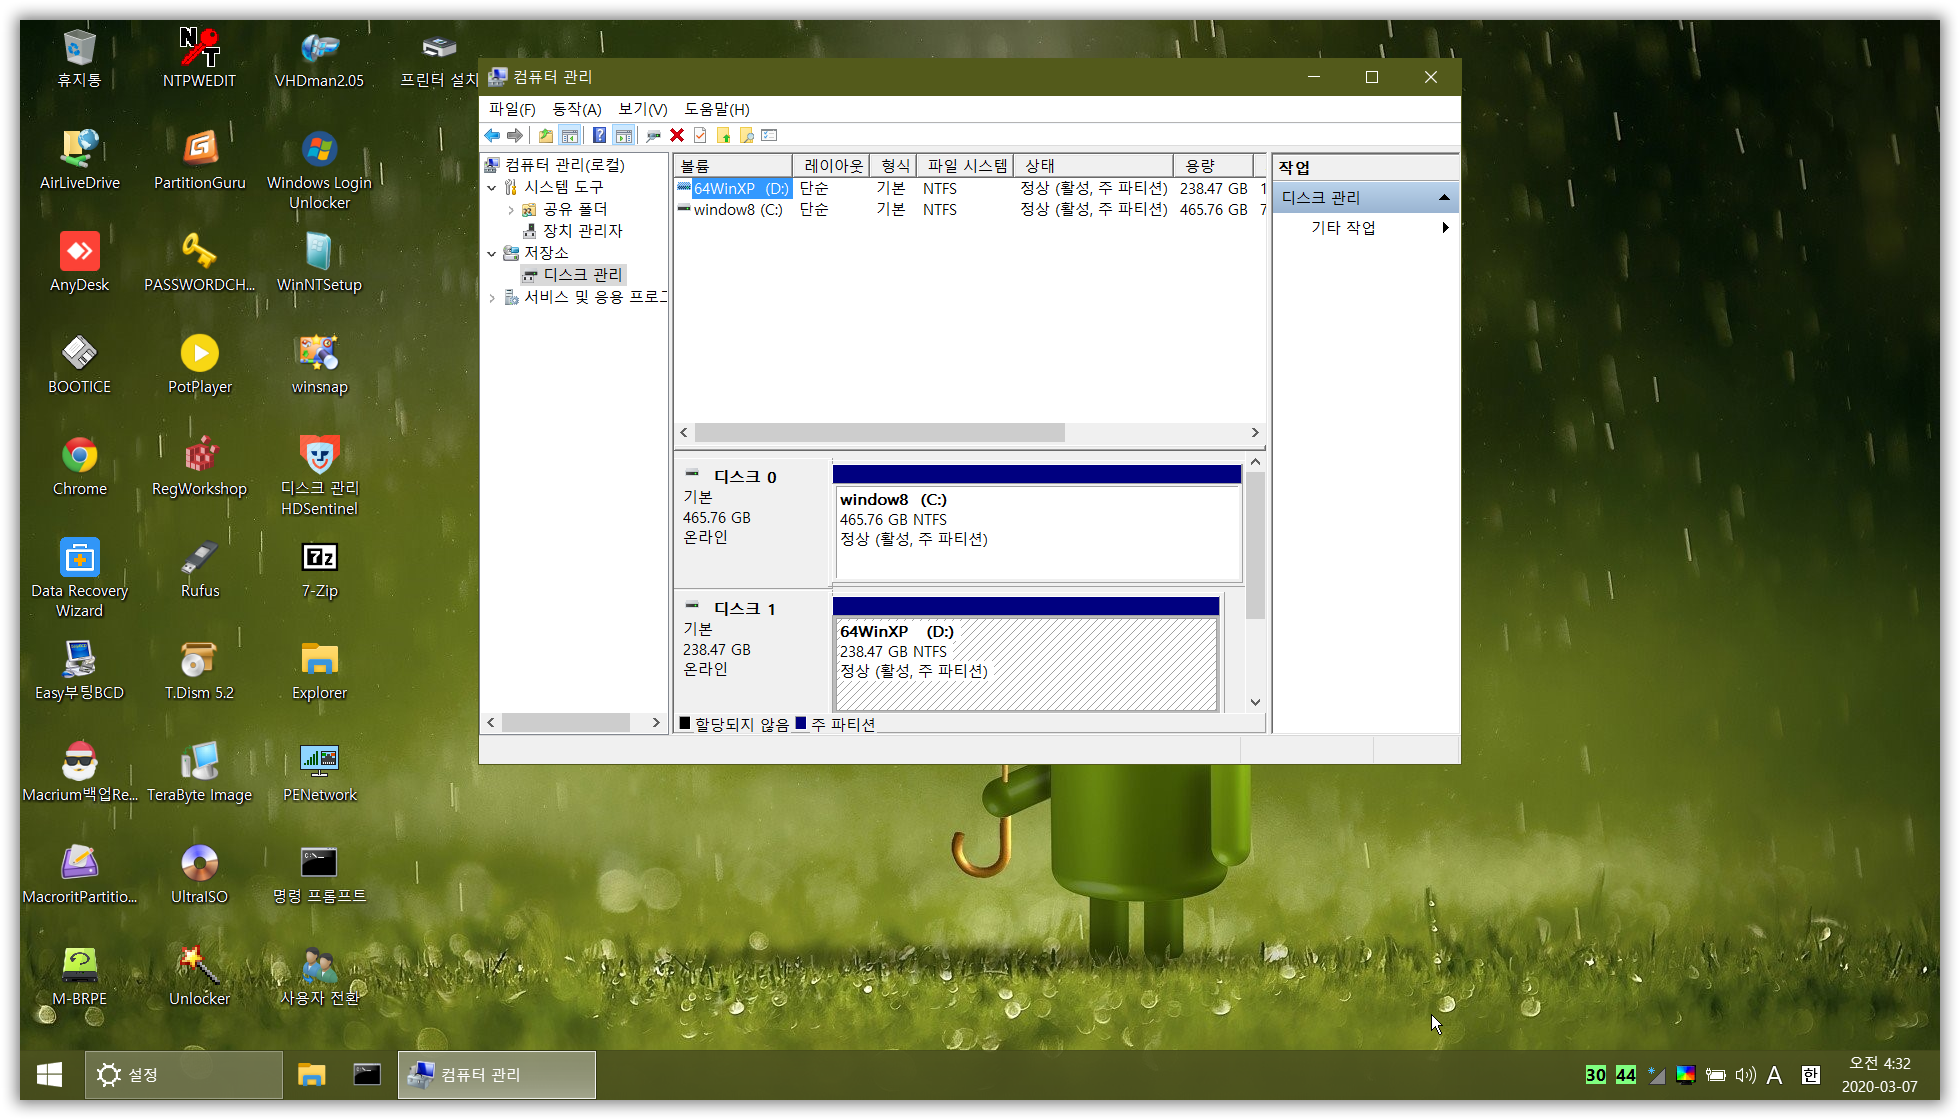Select 디스크 관리 in the tree
1960x1120 pixels.
pyautogui.click(x=574, y=275)
